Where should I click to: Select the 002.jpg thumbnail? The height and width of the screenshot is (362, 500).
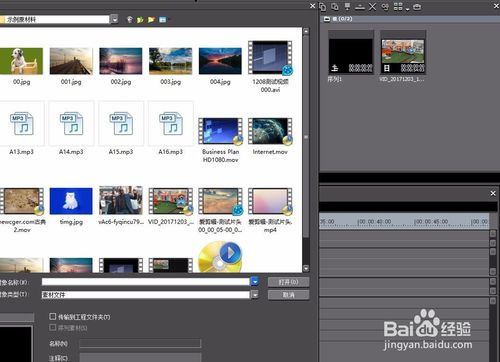[x=121, y=61]
